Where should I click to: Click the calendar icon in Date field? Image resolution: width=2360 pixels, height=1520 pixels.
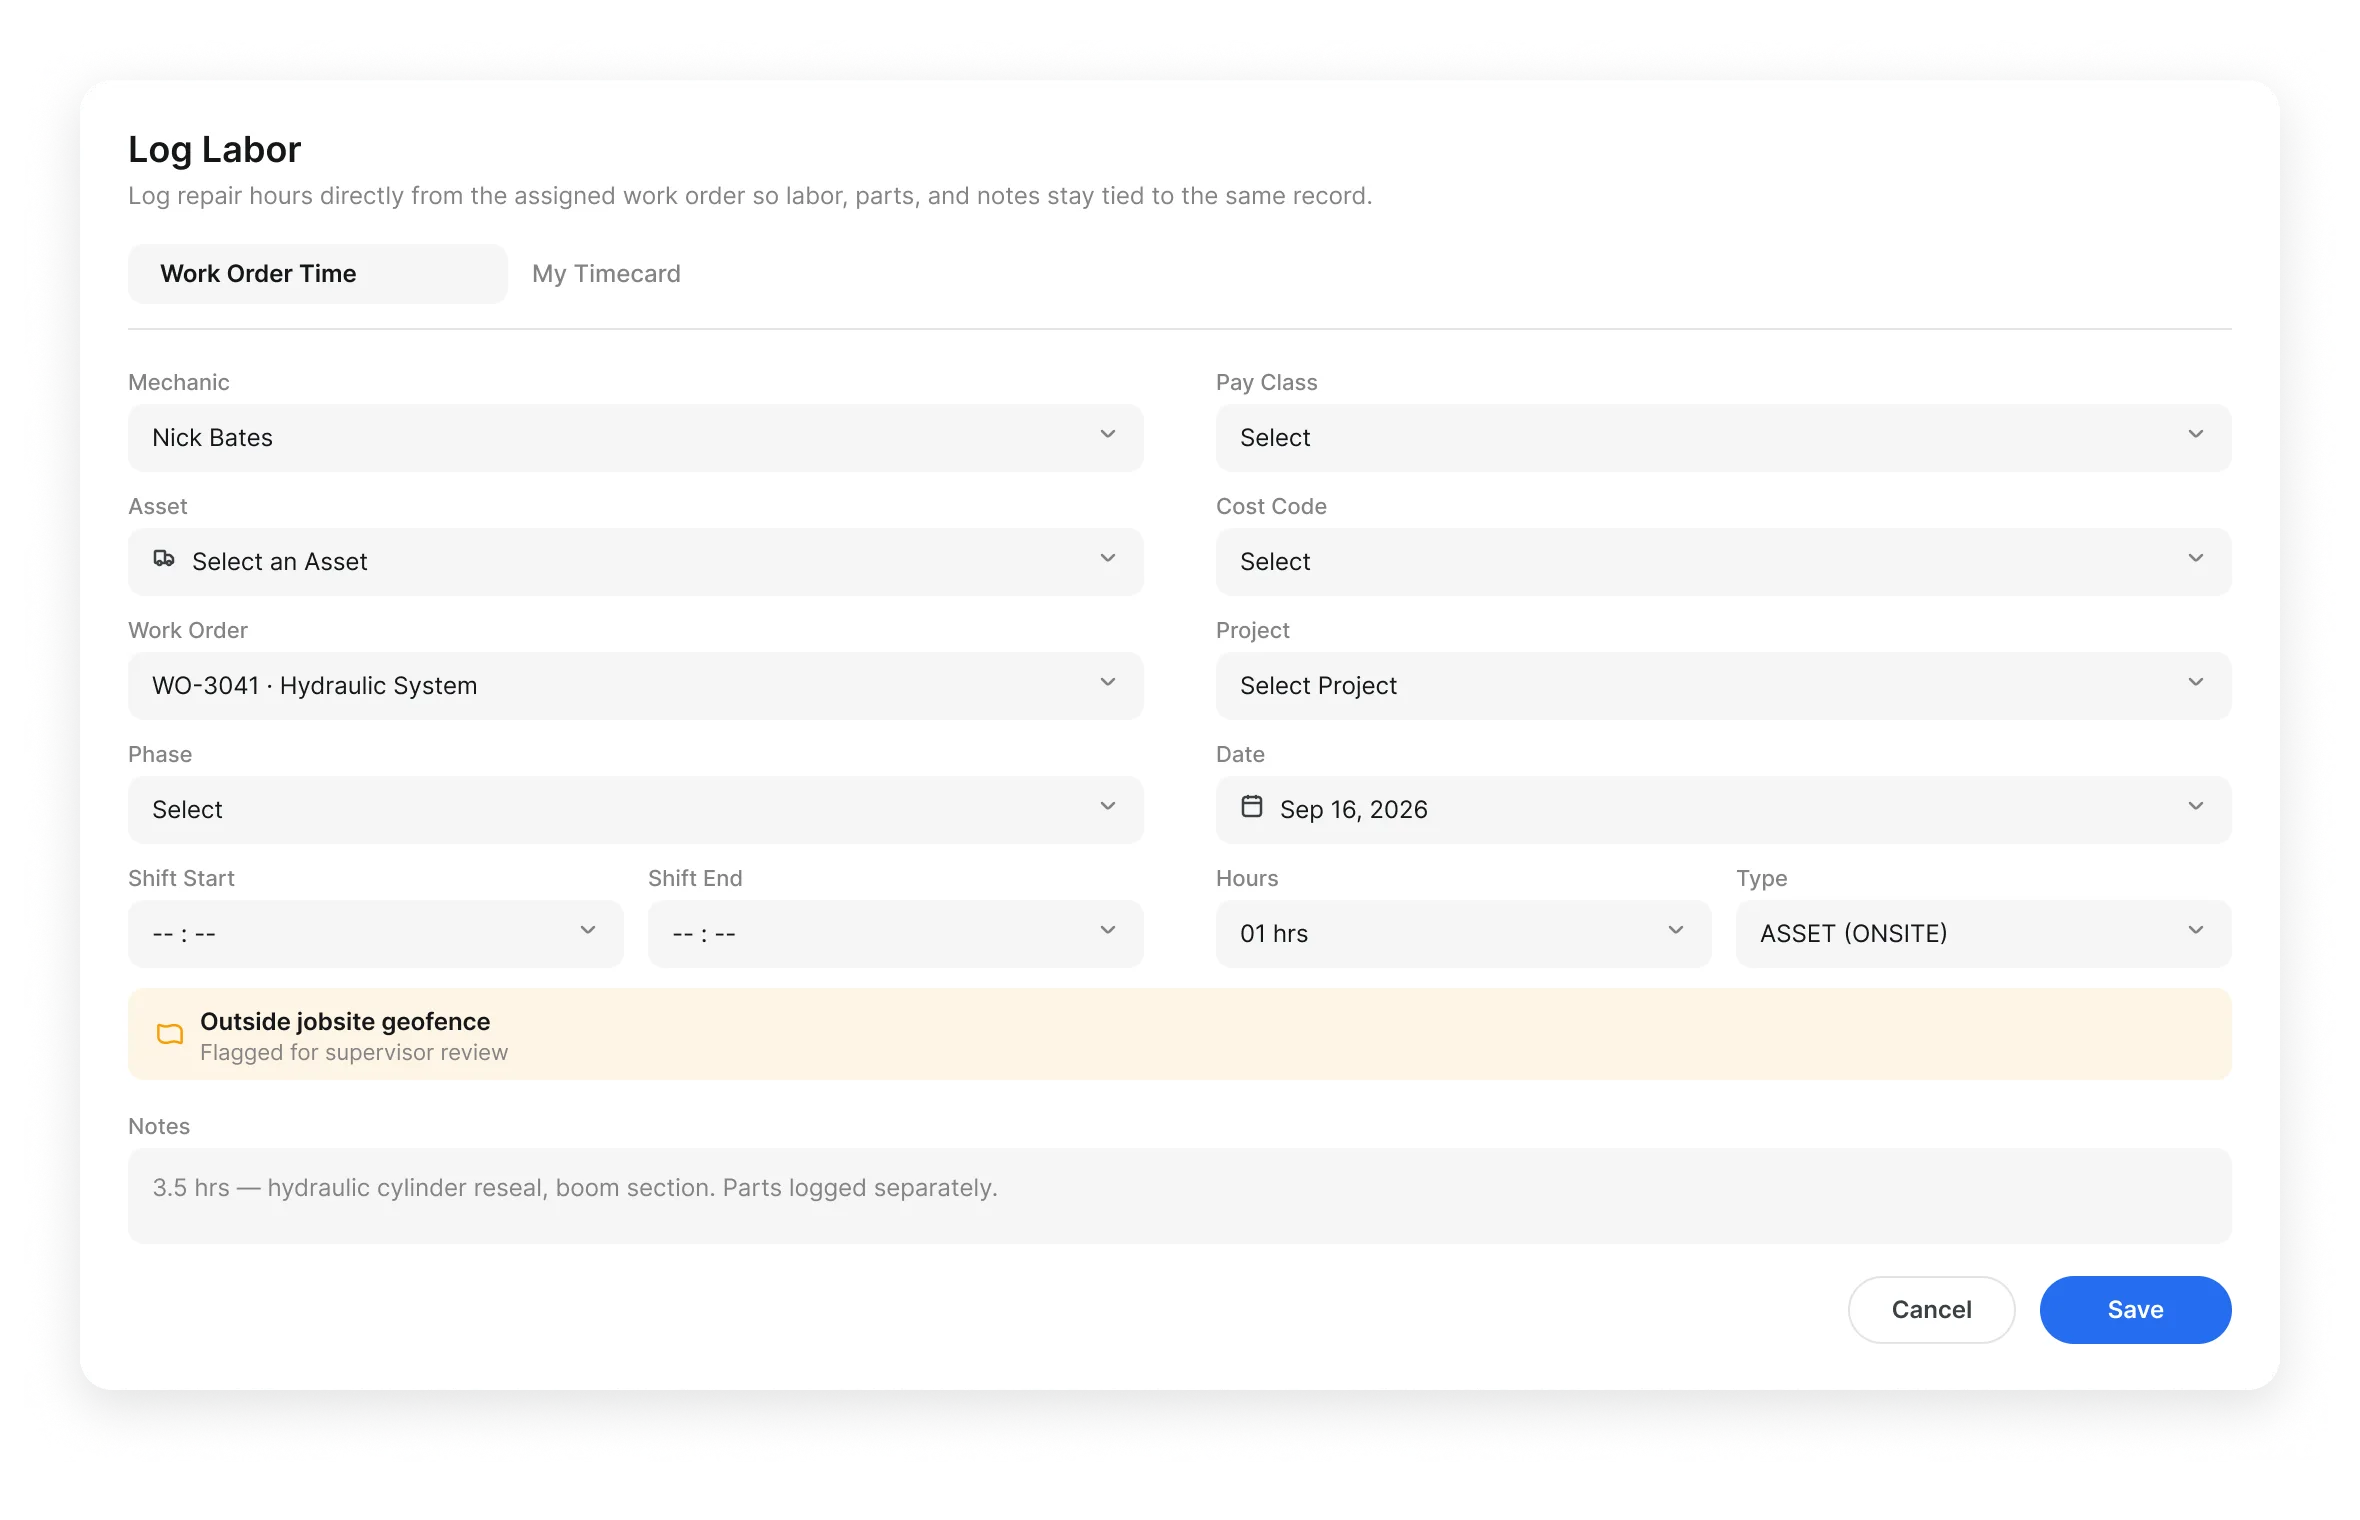pyautogui.click(x=1252, y=806)
